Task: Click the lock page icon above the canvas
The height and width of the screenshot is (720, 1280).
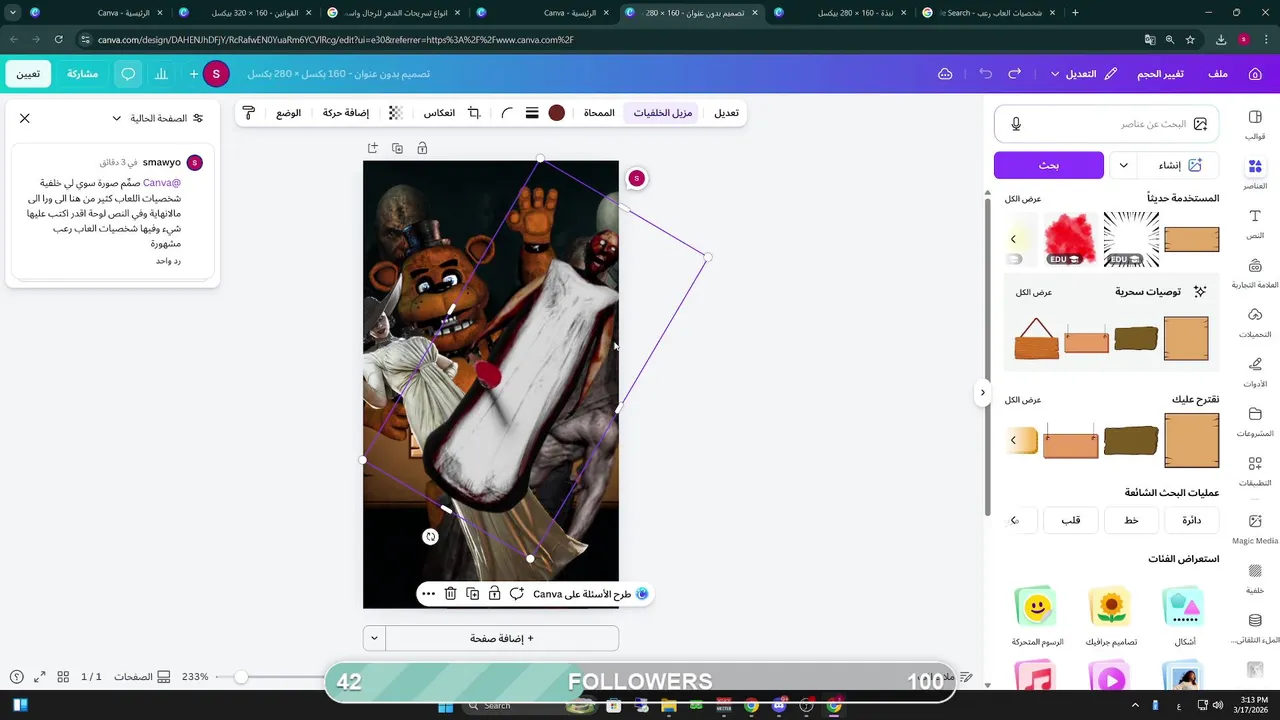Action: click(x=422, y=148)
